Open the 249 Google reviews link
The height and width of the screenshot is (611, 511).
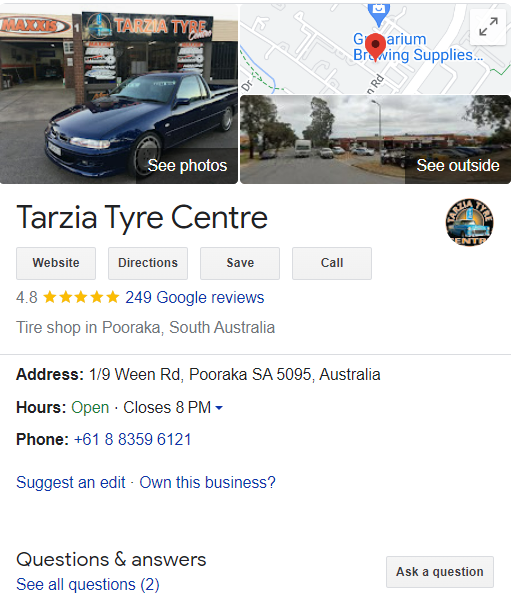pos(194,297)
